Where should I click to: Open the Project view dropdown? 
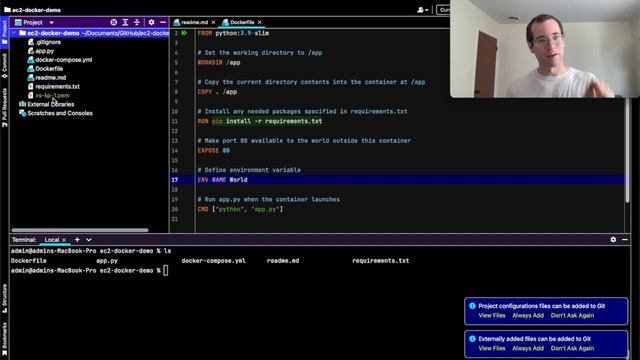[x=51, y=22]
